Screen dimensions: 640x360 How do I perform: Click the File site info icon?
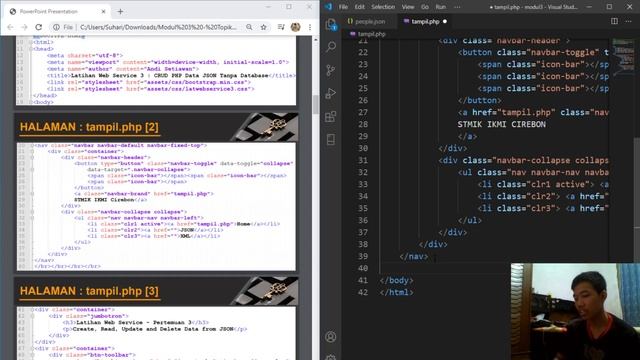pyautogui.click(x=62, y=27)
